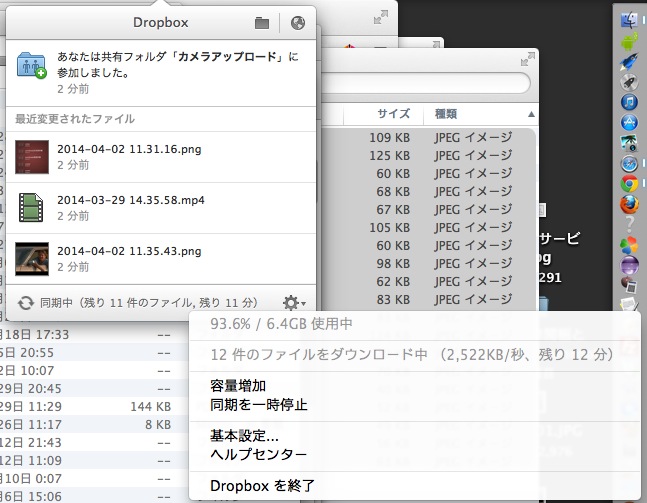Sort Finder list by サイズ column
The width and height of the screenshot is (647, 503).
click(x=393, y=113)
